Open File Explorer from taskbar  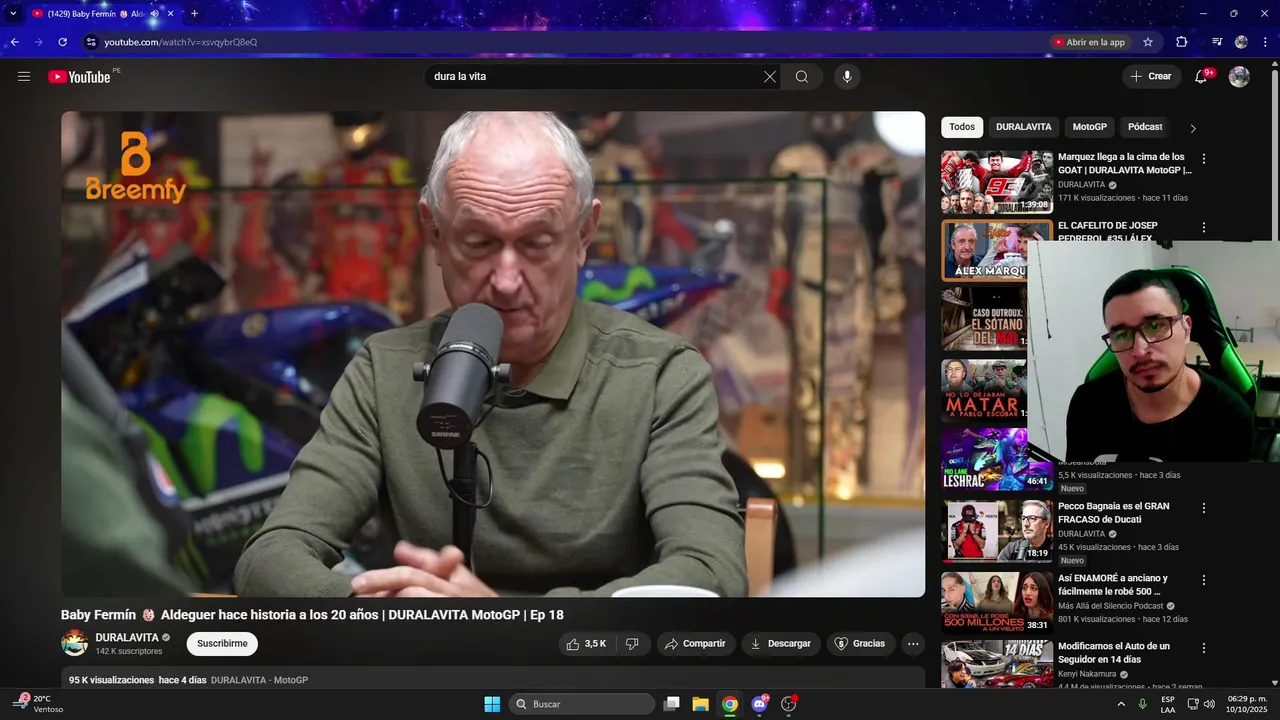click(700, 704)
